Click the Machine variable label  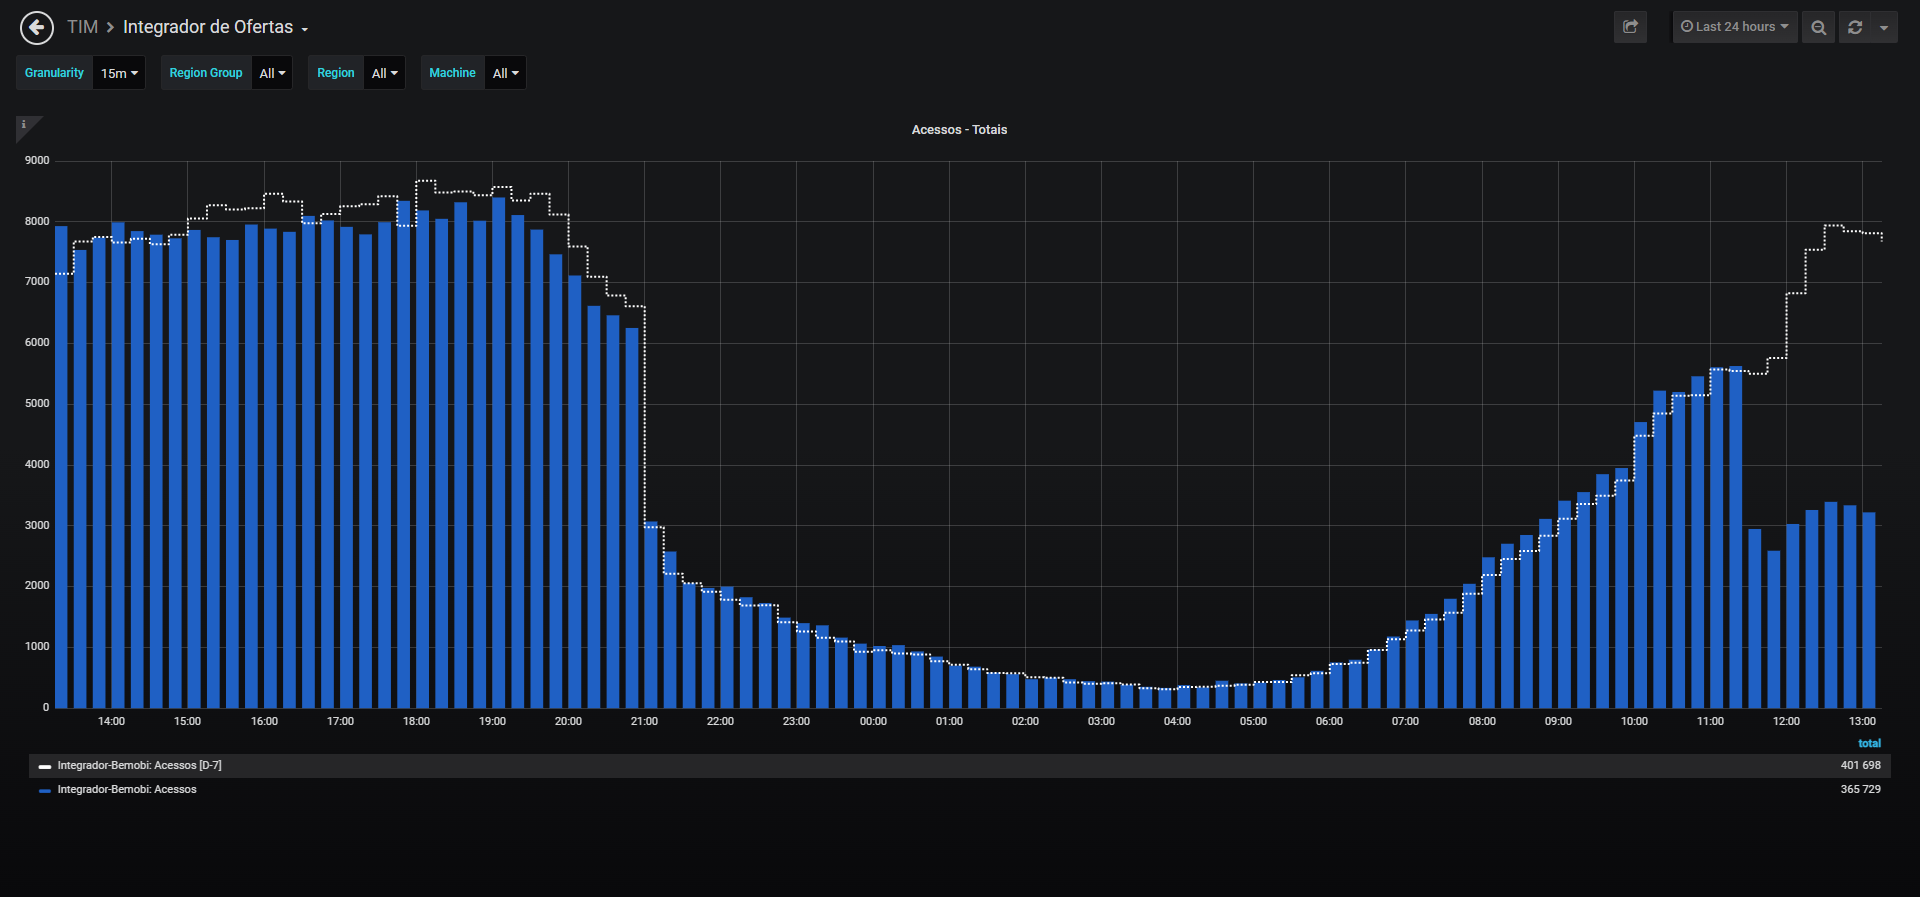click(452, 73)
